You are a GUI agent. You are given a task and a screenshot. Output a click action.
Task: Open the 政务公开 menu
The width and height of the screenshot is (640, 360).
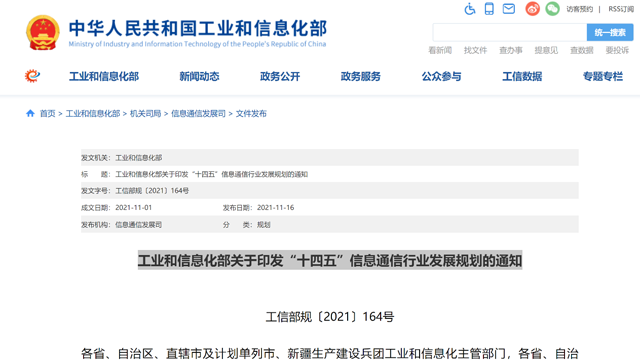(x=280, y=76)
